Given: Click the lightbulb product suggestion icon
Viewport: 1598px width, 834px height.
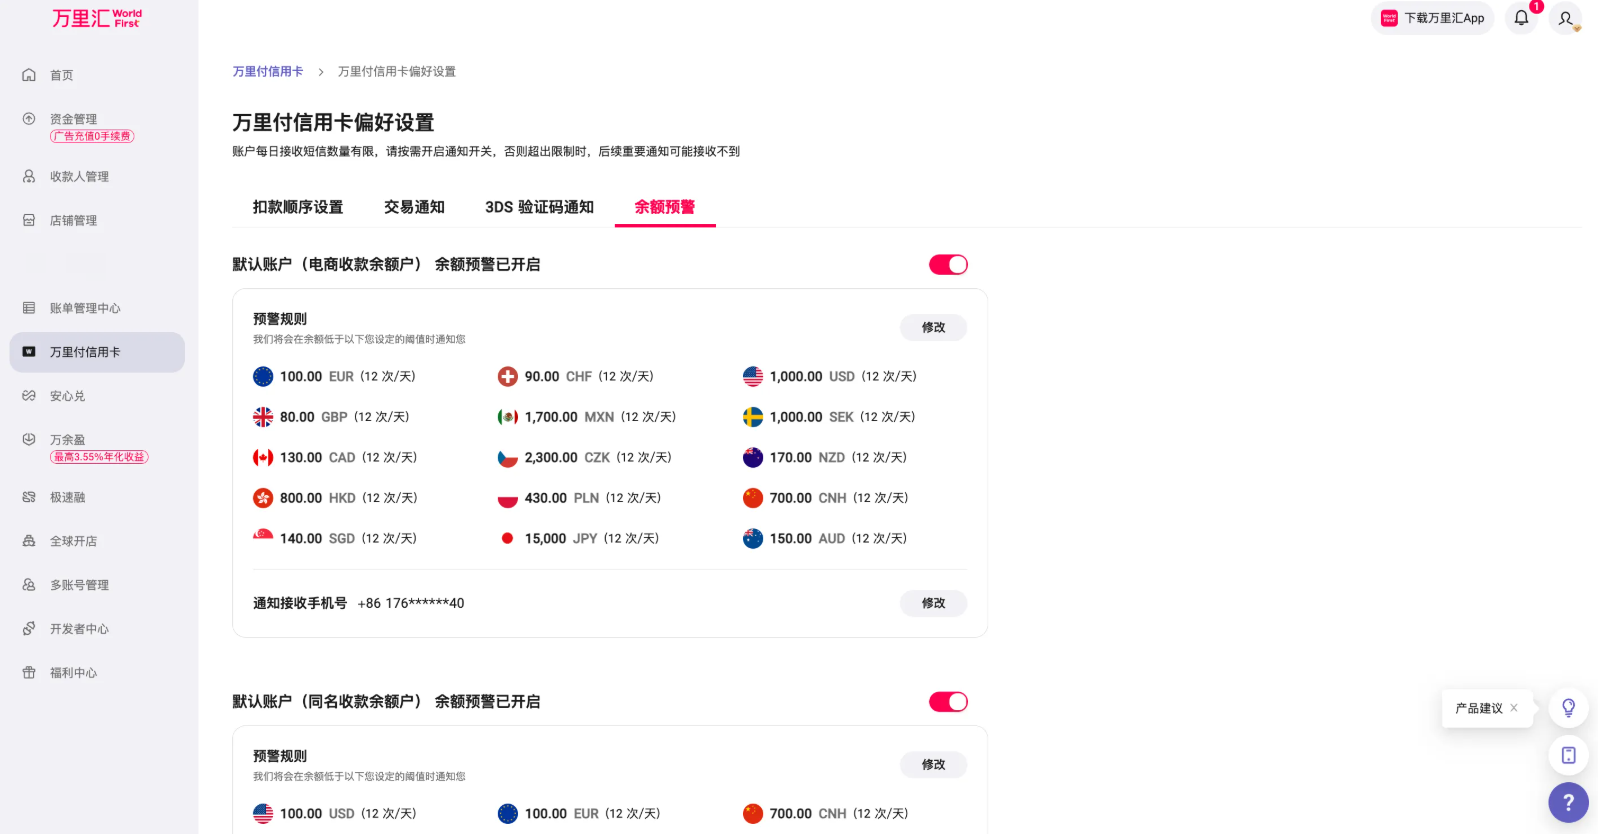Looking at the screenshot, I should [1568, 708].
